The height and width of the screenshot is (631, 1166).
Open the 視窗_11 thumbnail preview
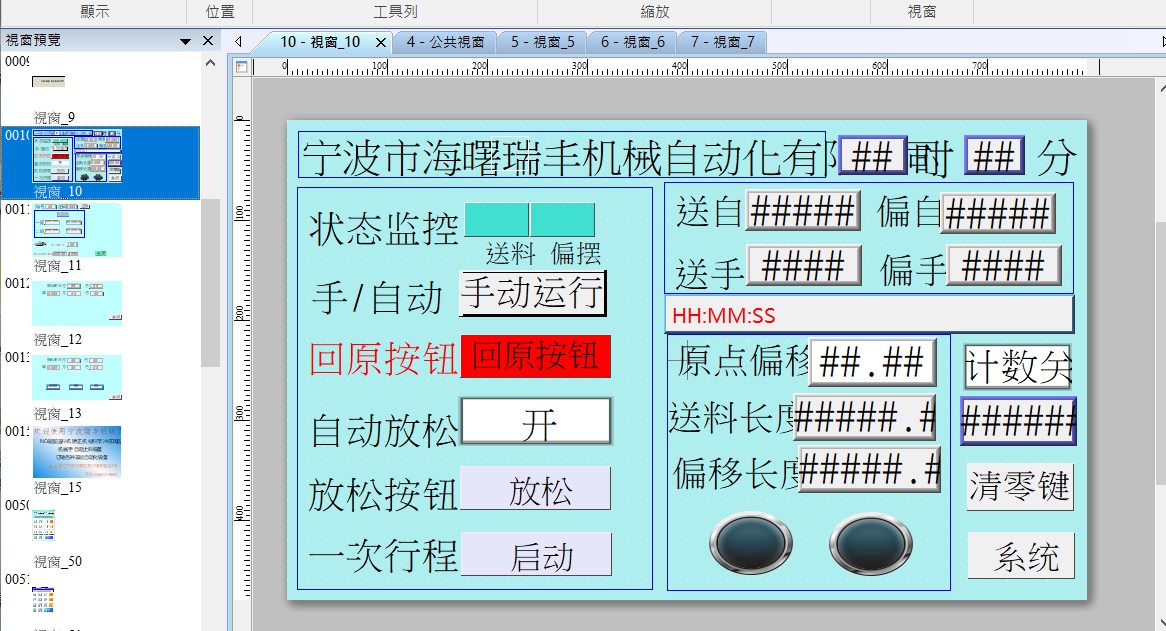(78, 229)
